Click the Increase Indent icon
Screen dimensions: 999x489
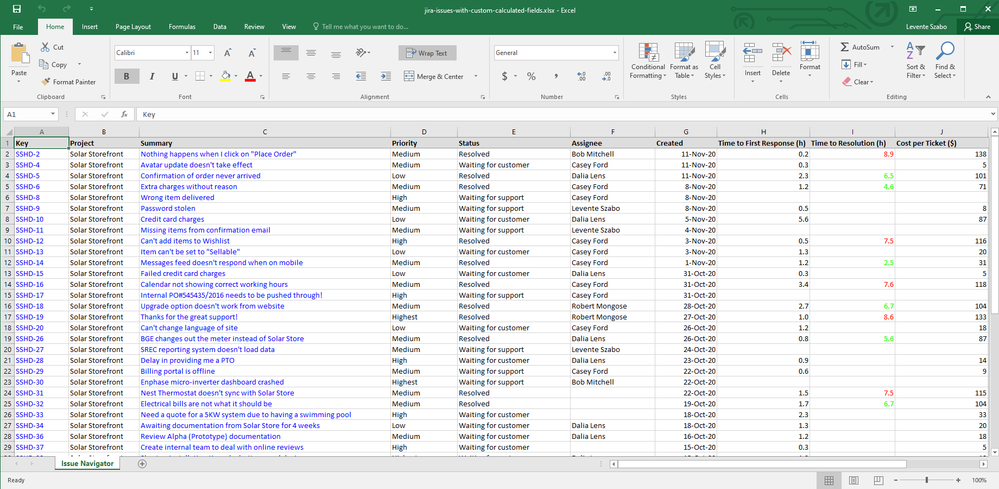click(x=385, y=76)
